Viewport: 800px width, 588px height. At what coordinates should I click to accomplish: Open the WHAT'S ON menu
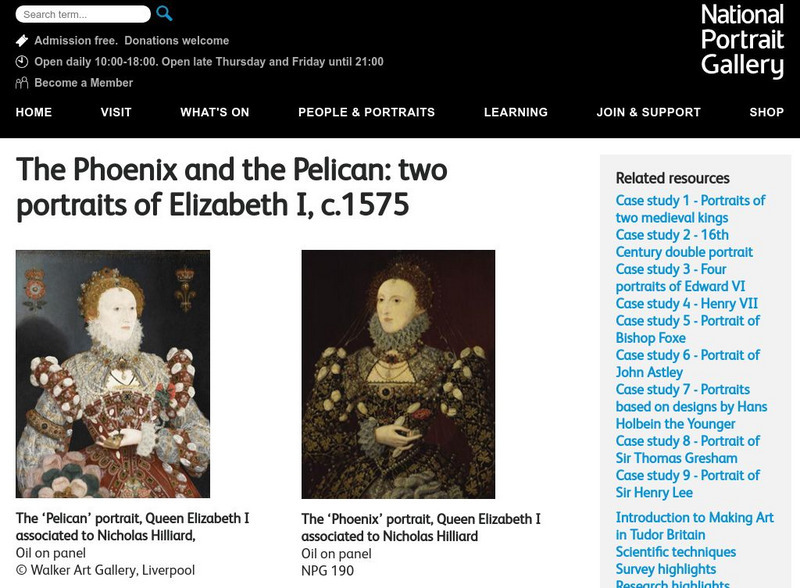215,112
